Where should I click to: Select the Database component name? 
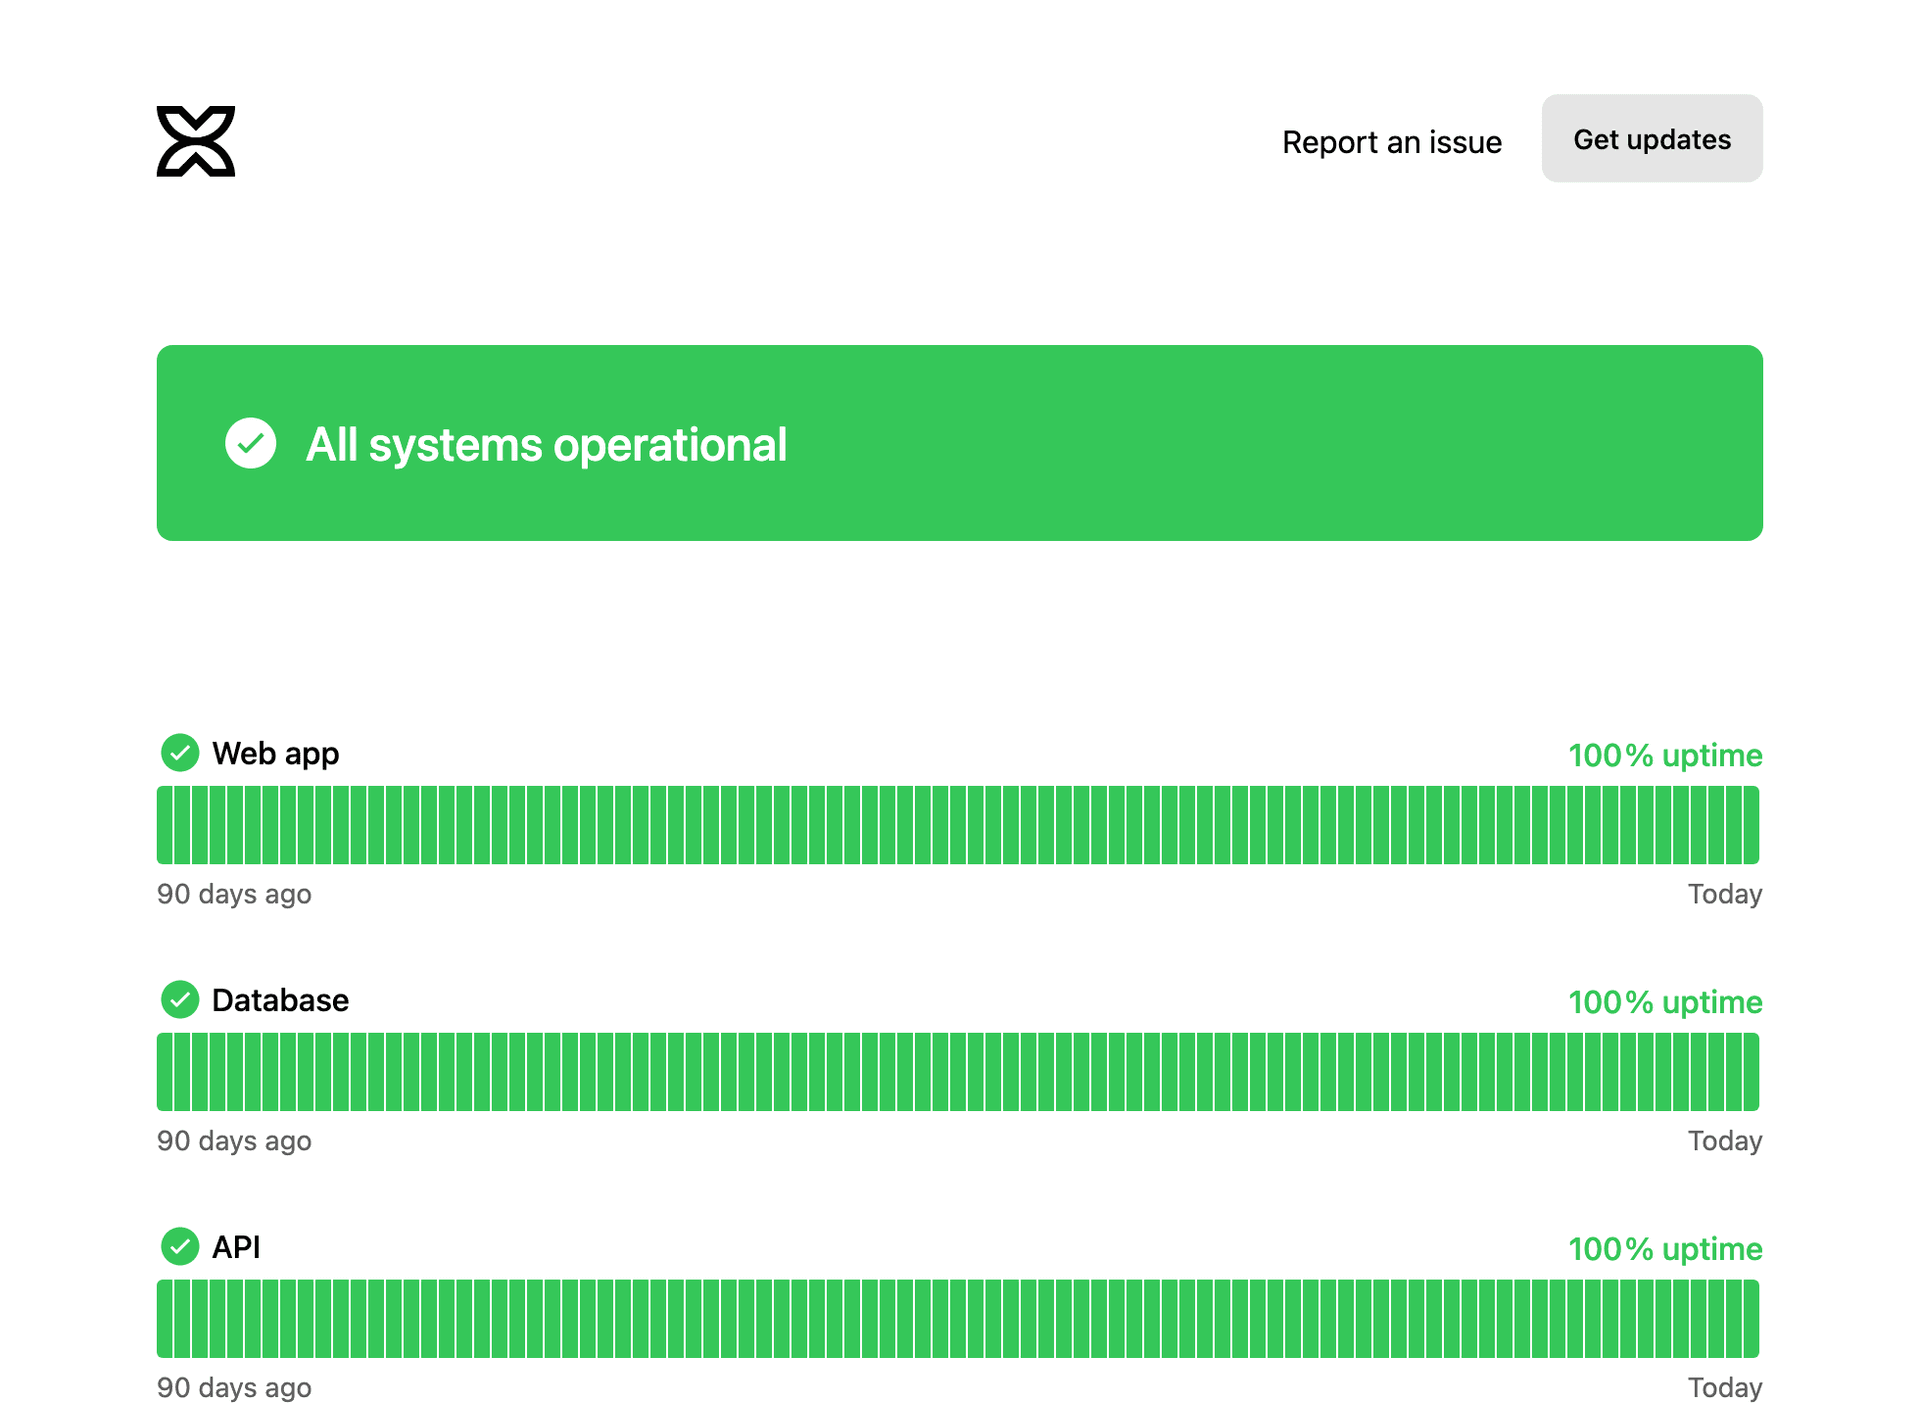(x=280, y=1000)
